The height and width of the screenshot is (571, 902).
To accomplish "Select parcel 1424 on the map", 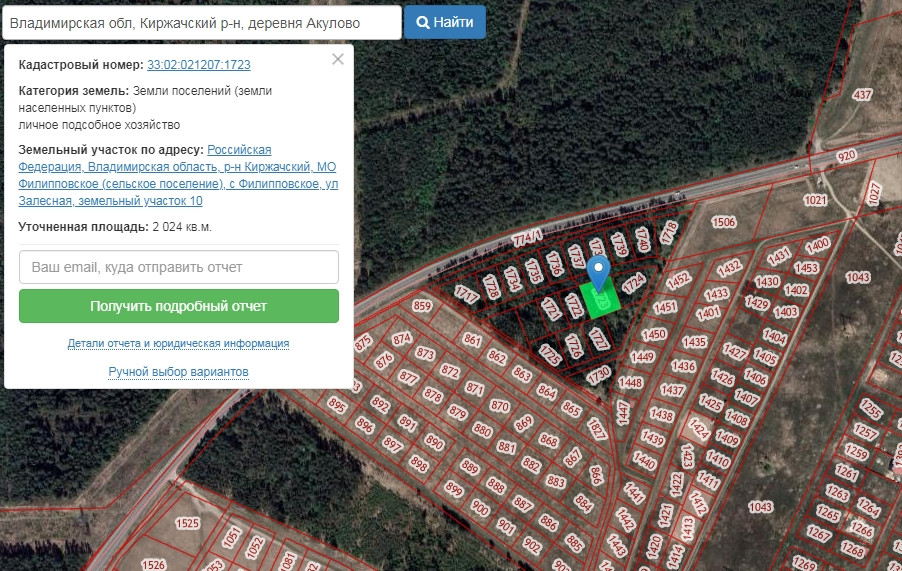I will (699, 429).
